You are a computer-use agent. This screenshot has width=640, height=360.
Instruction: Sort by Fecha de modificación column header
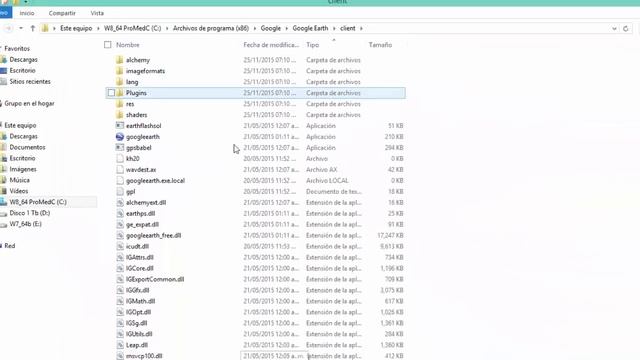click(271, 45)
